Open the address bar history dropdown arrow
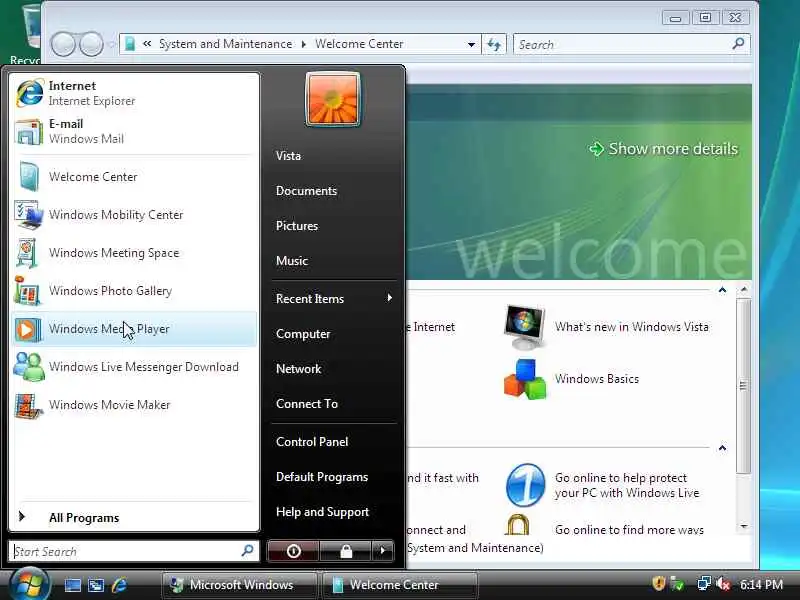Image resolution: width=800 pixels, height=600 pixels. pyautogui.click(x=471, y=44)
